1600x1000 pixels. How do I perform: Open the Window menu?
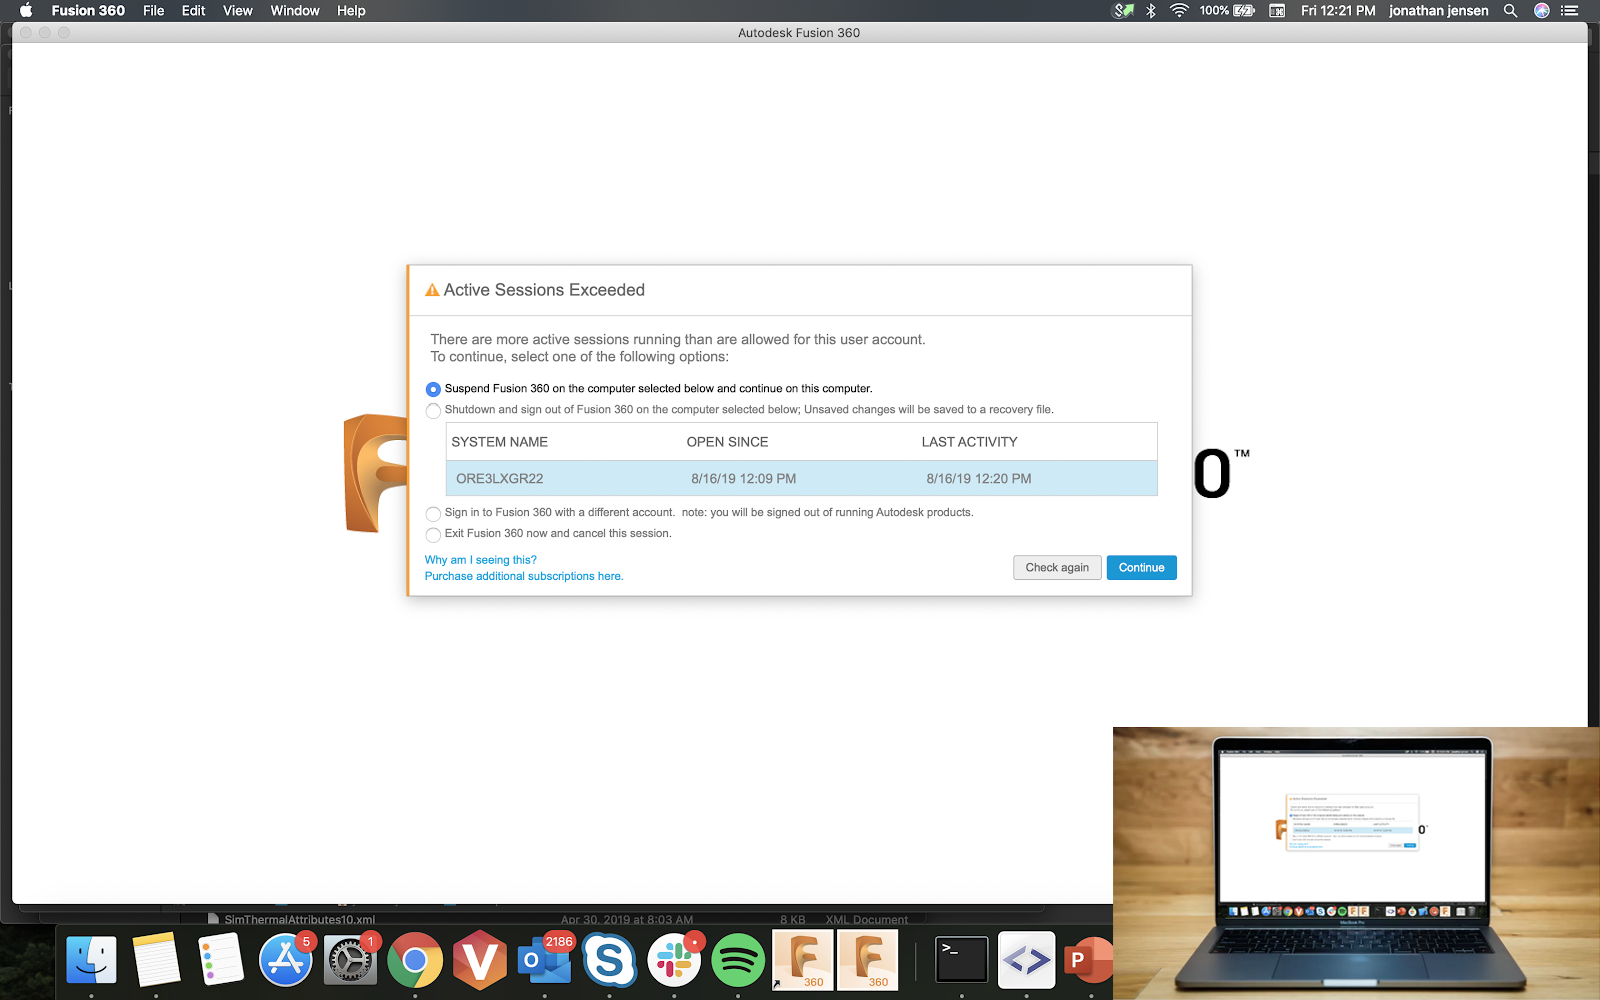point(295,10)
